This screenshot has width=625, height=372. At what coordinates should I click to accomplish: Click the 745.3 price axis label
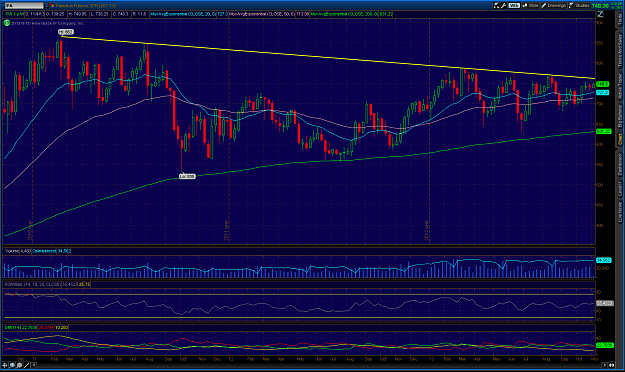point(602,84)
